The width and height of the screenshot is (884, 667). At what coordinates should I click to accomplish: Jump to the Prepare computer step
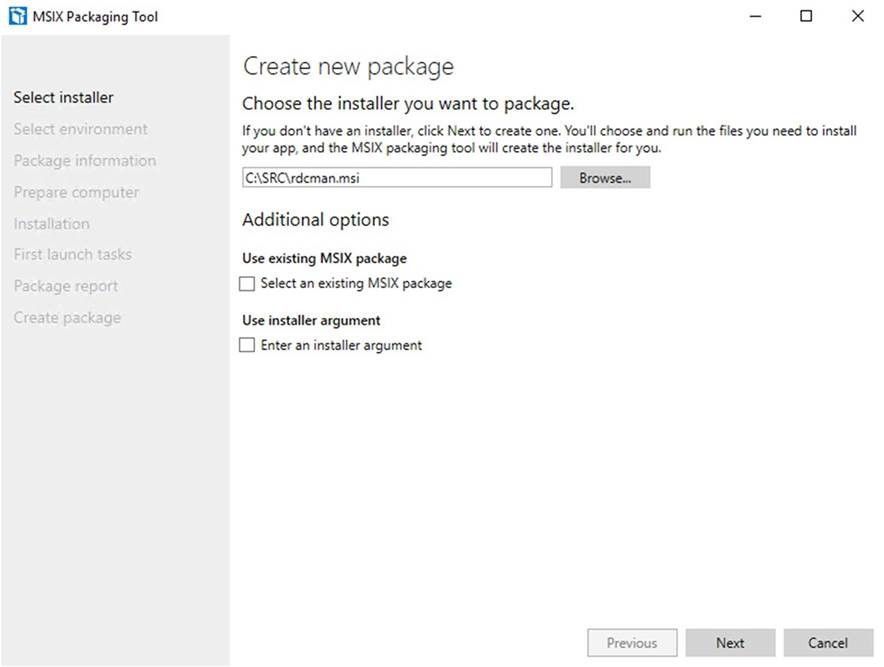76,192
